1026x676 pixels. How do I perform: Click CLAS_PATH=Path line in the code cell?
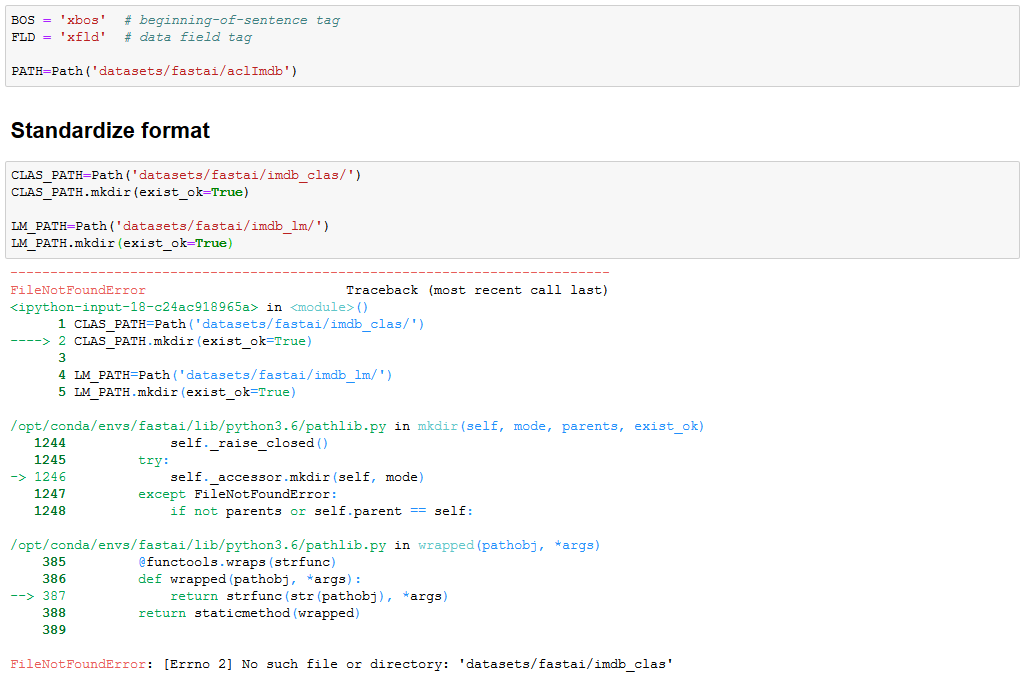click(186, 175)
